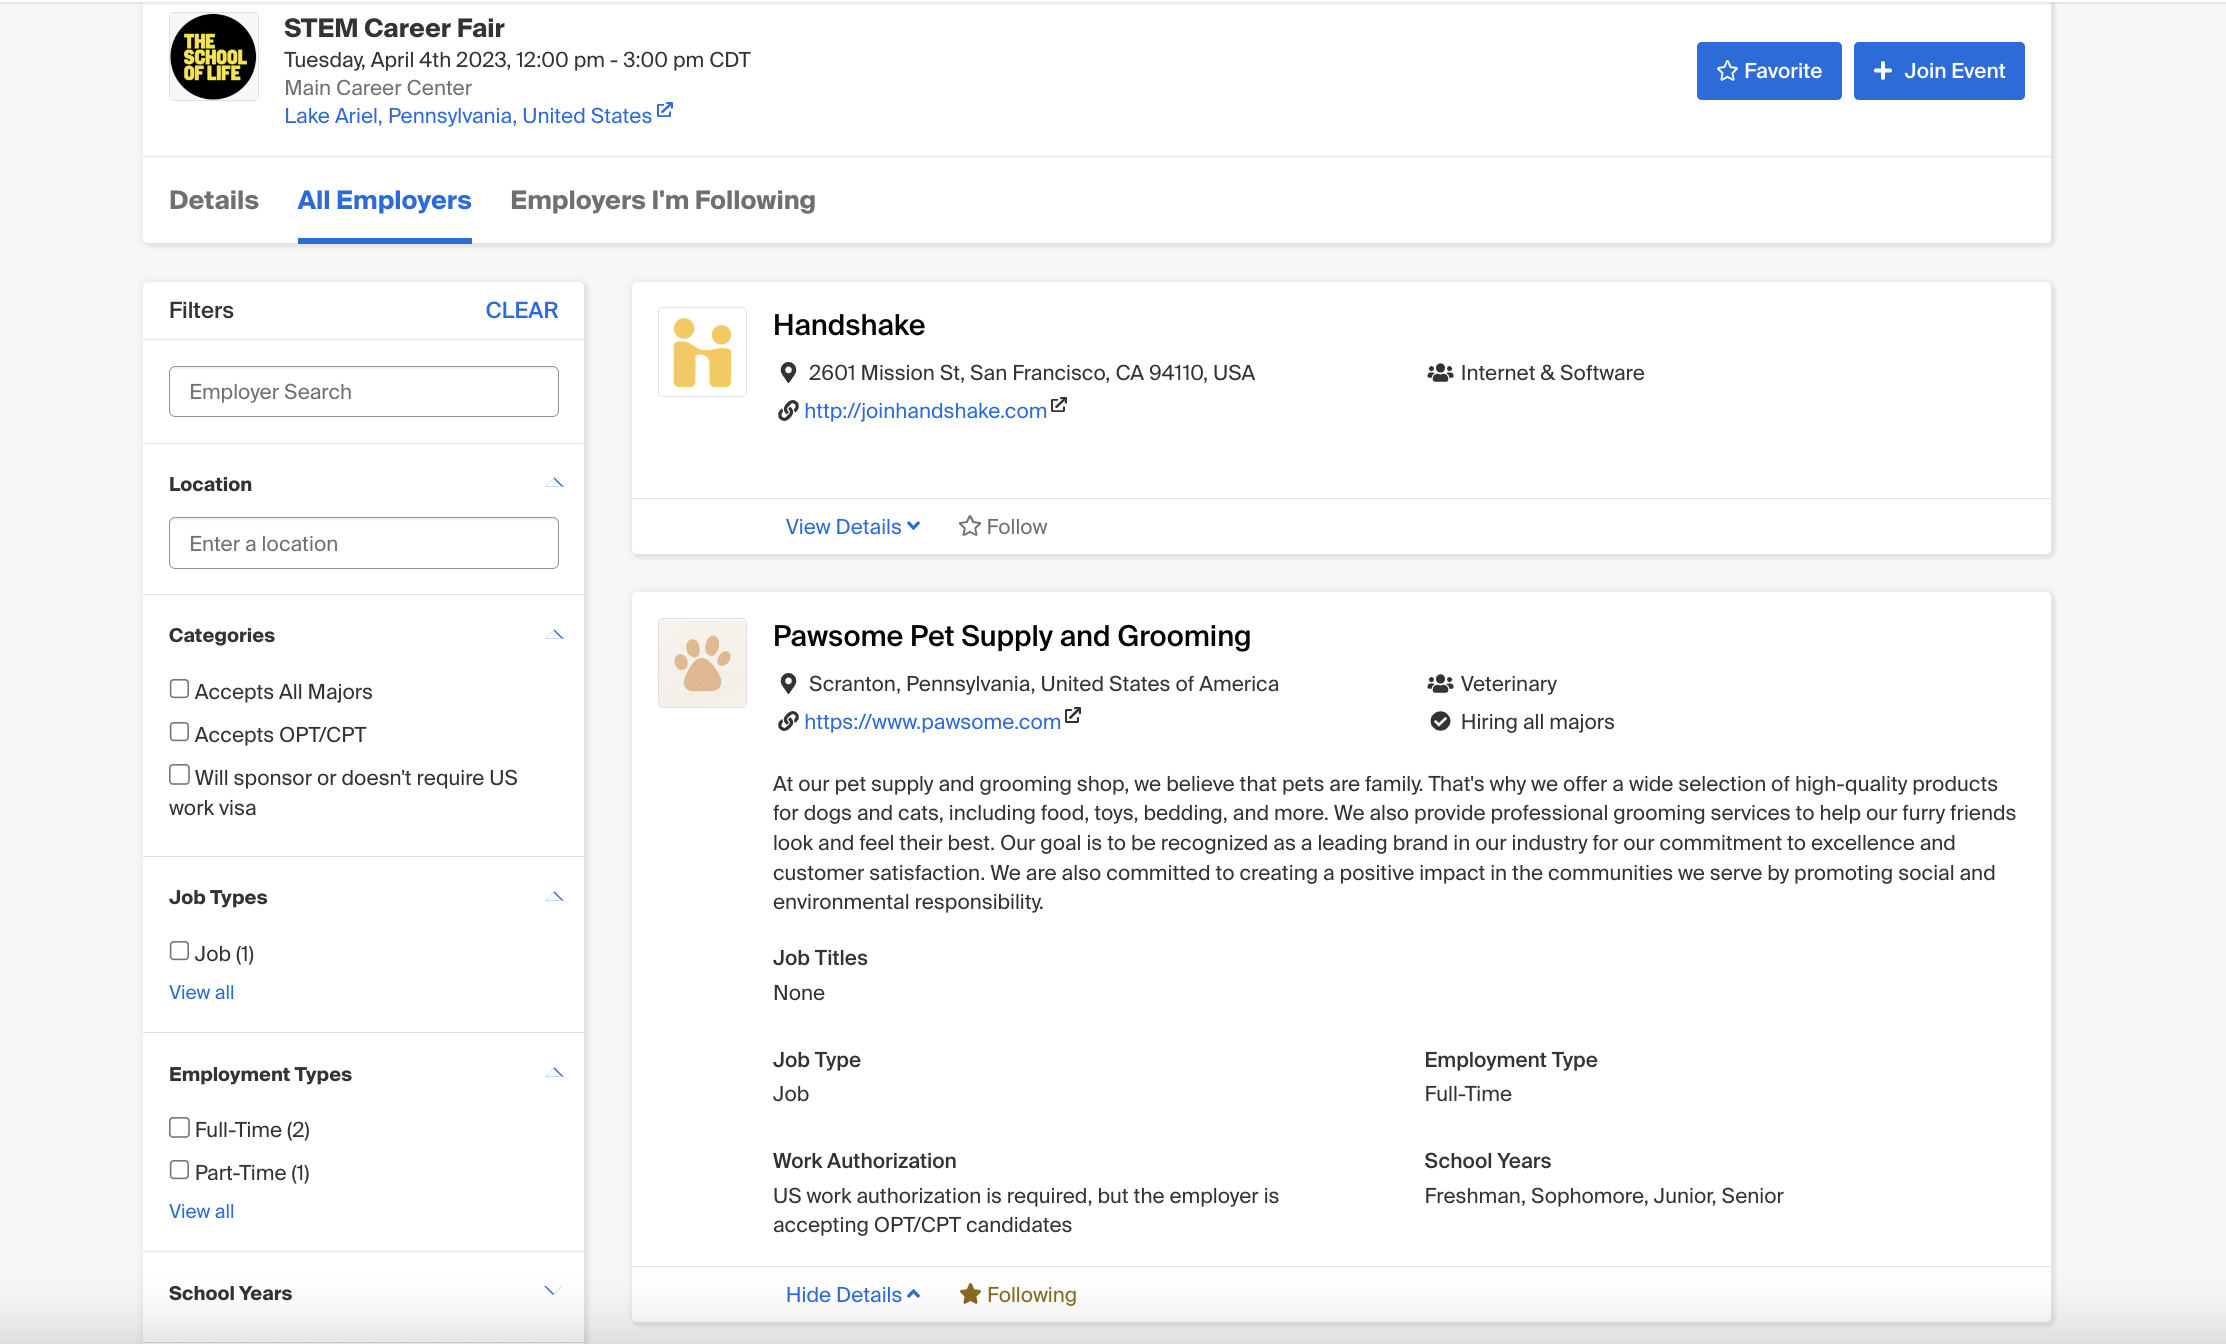The height and width of the screenshot is (1344, 2226).
Task: Collapse the Employment Types section
Action: tap(555, 1074)
